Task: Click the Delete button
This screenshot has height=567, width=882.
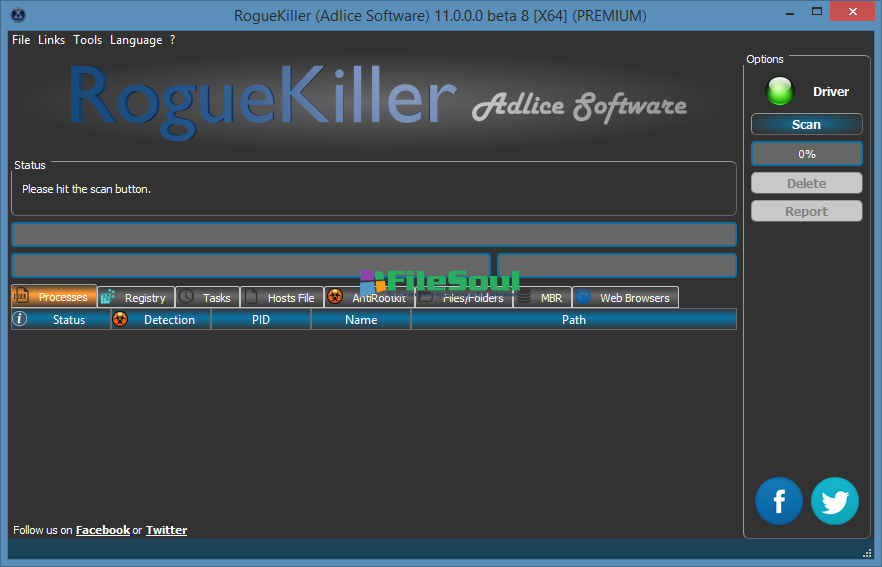Action: pyautogui.click(x=807, y=183)
